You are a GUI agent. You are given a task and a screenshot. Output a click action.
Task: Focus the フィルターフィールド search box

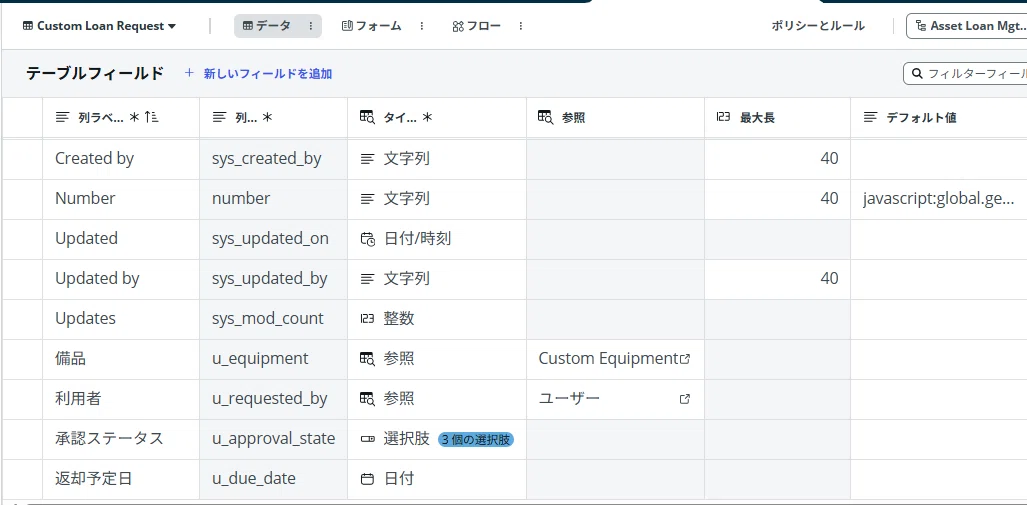pos(965,73)
